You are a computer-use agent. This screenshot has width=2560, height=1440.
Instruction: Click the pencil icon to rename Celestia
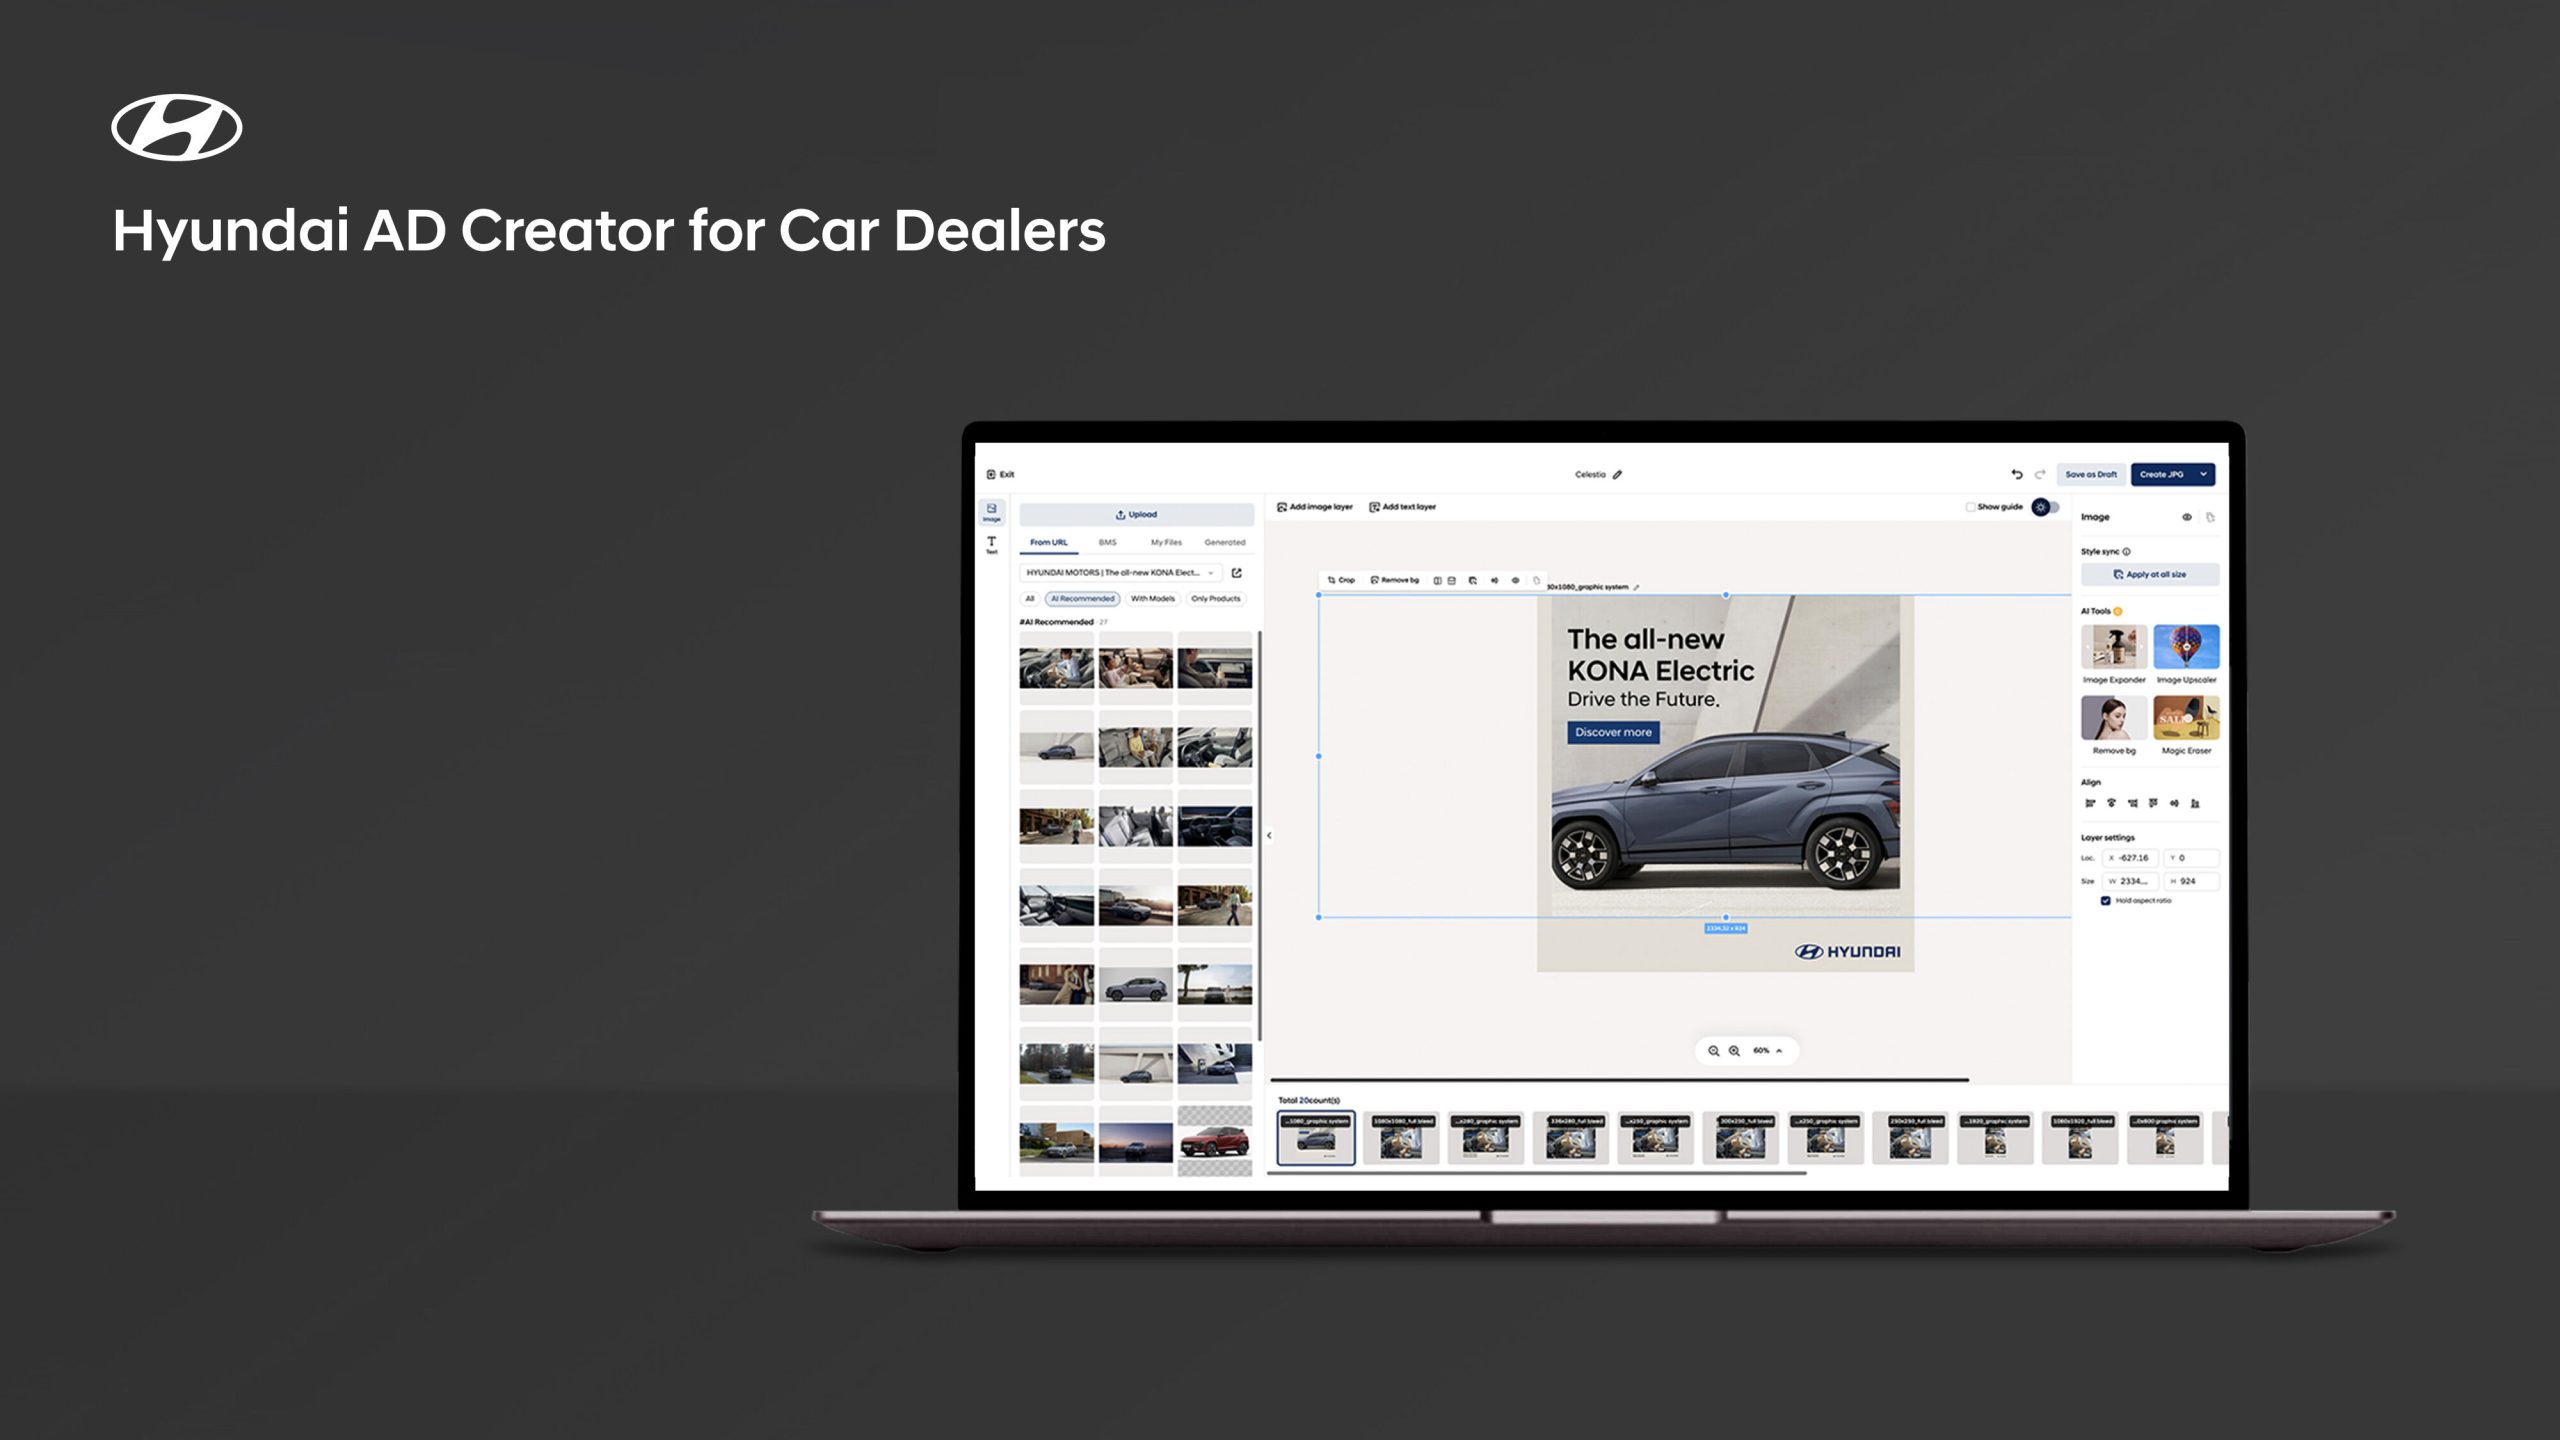[x=1617, y=475]
